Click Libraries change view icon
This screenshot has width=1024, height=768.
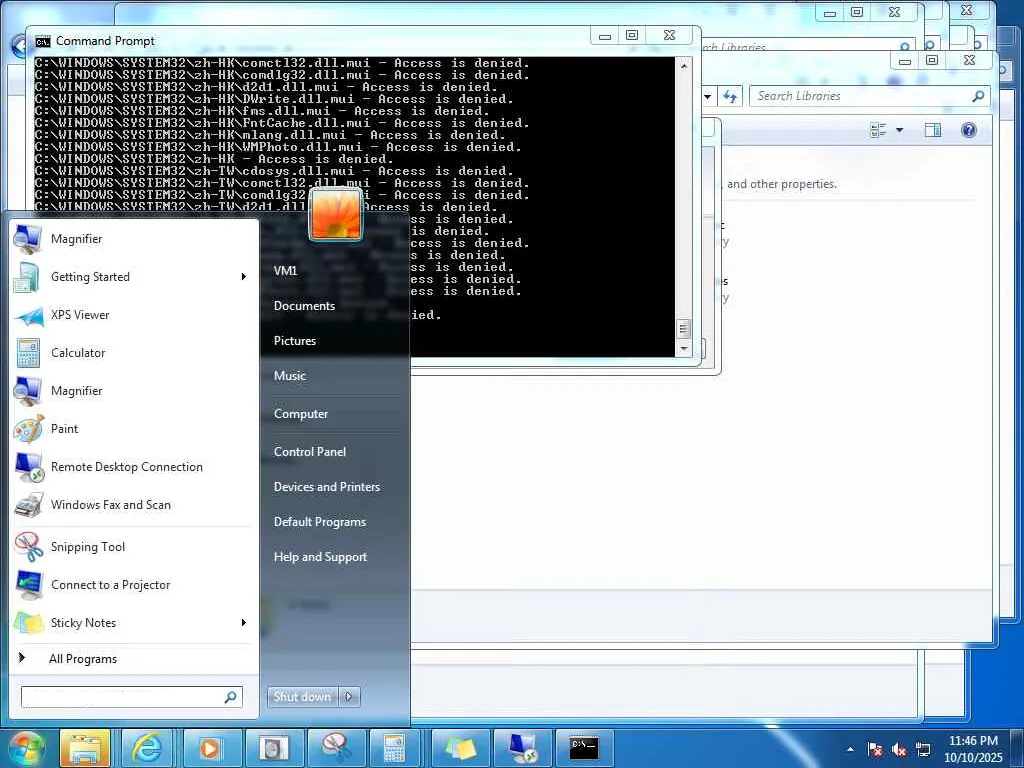(878, 130)
